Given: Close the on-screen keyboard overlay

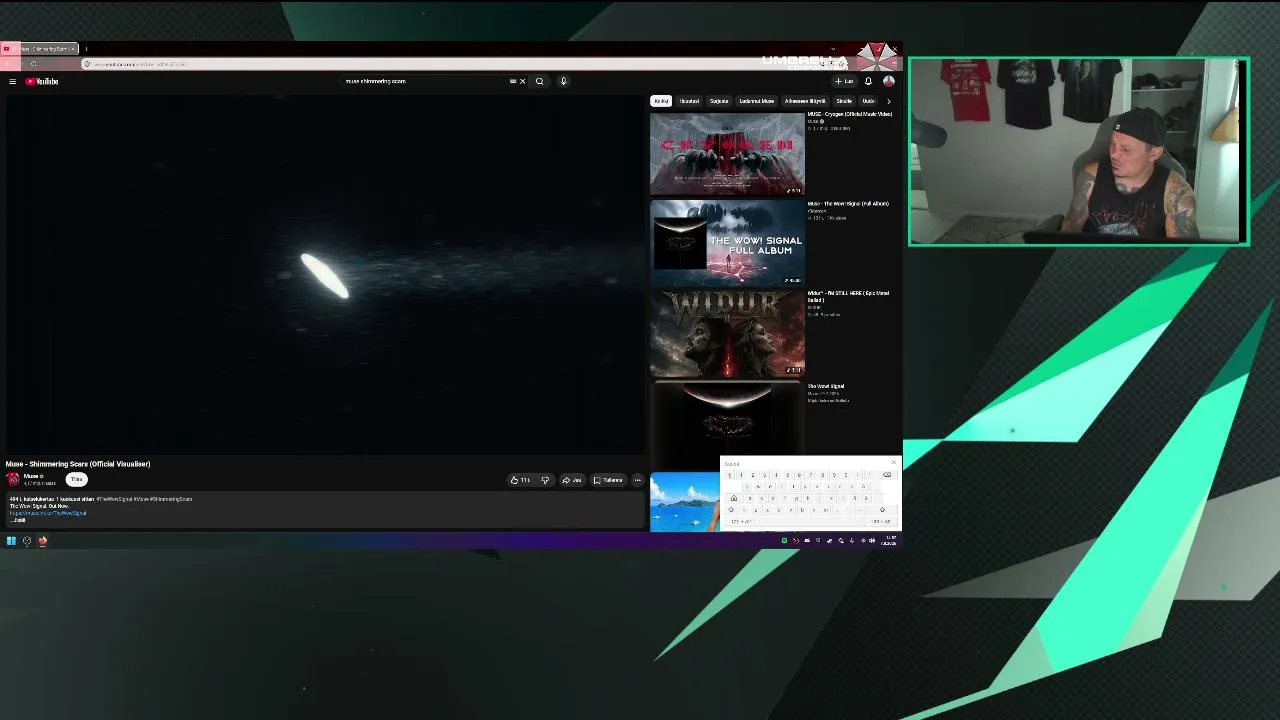Looking at the screenshot, I should (894, 462).
